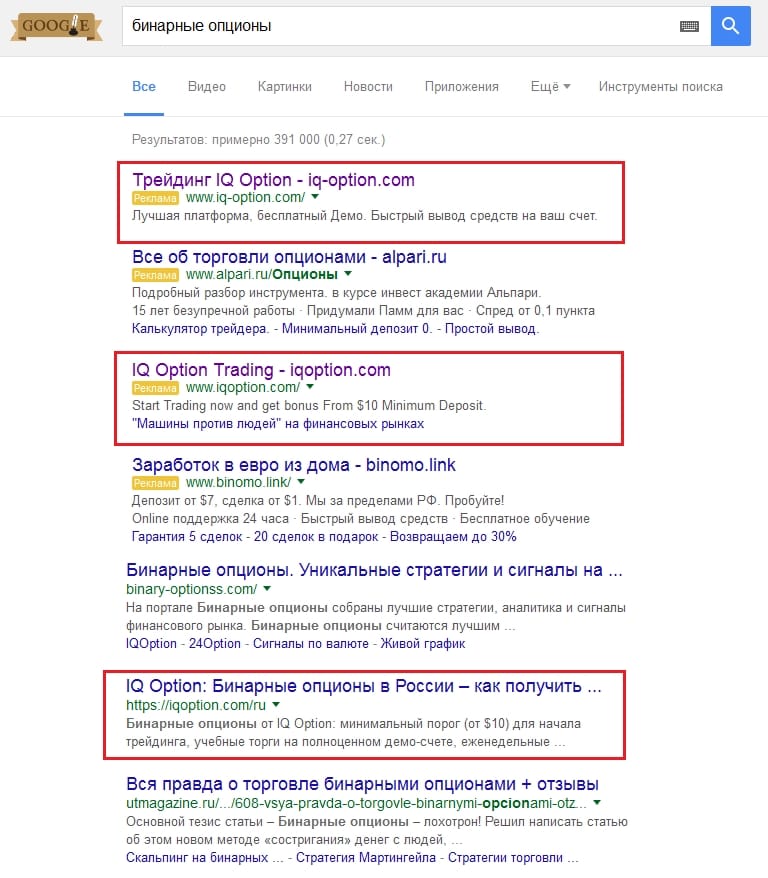
Task: Expand the Ещё dropdown menu
Action: (550, 87)
